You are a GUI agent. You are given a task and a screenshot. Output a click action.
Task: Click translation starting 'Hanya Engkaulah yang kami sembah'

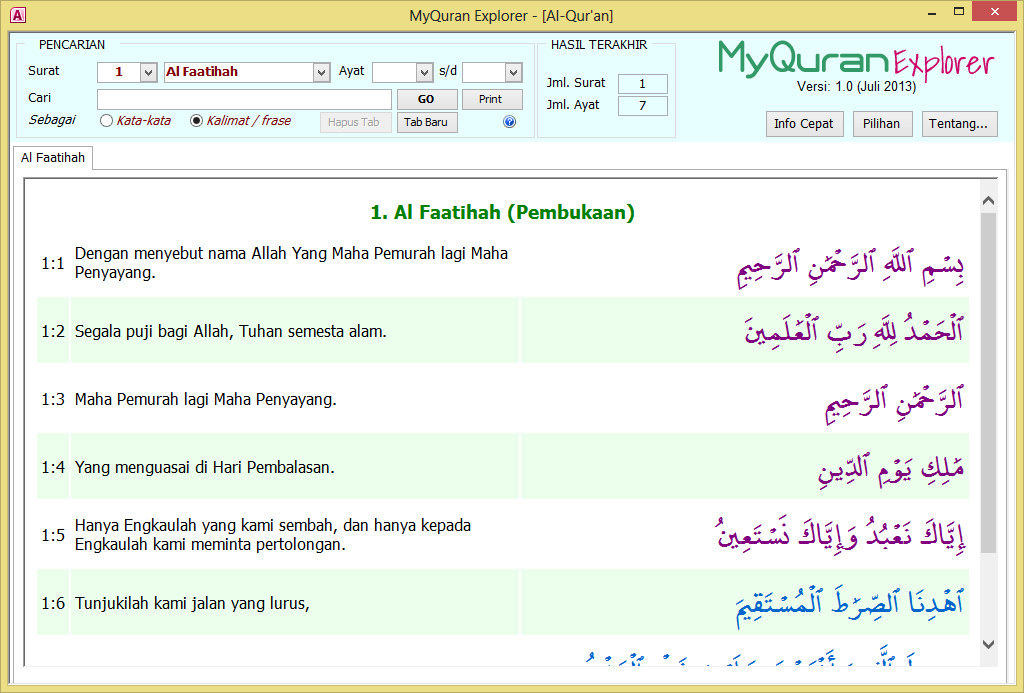[273, 535]
